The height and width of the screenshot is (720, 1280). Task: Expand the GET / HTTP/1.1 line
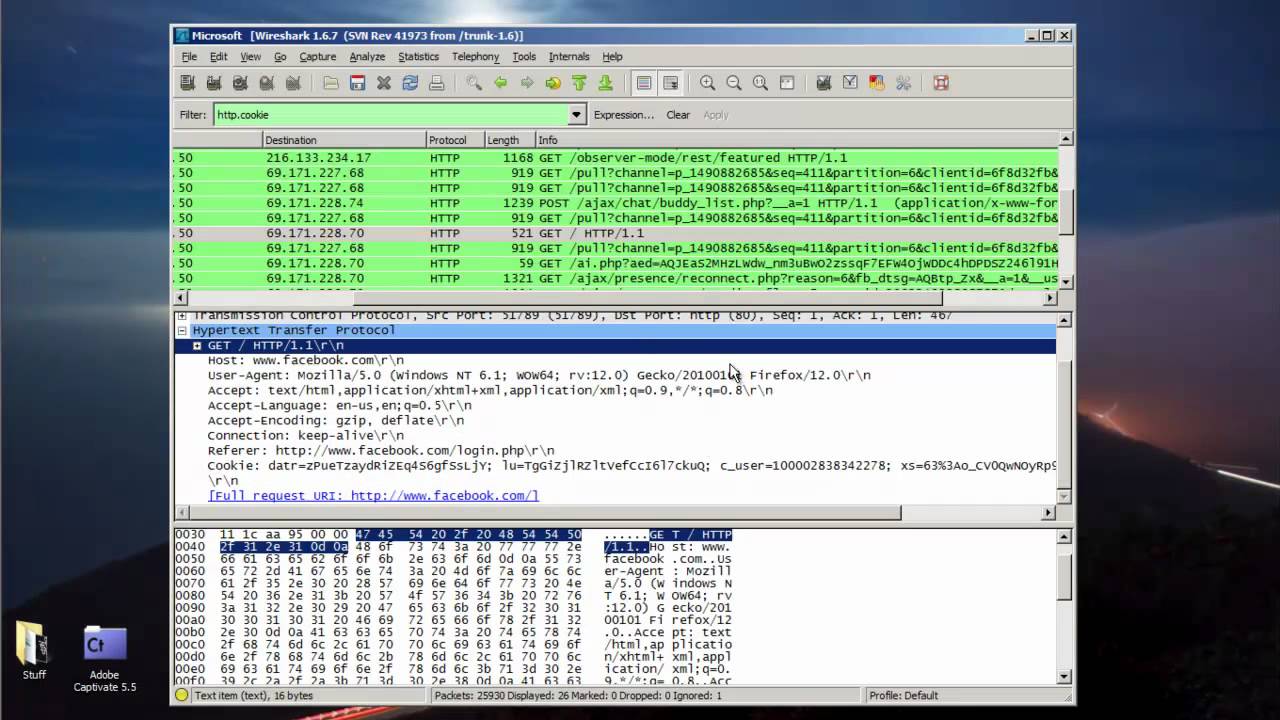(197, 346)
